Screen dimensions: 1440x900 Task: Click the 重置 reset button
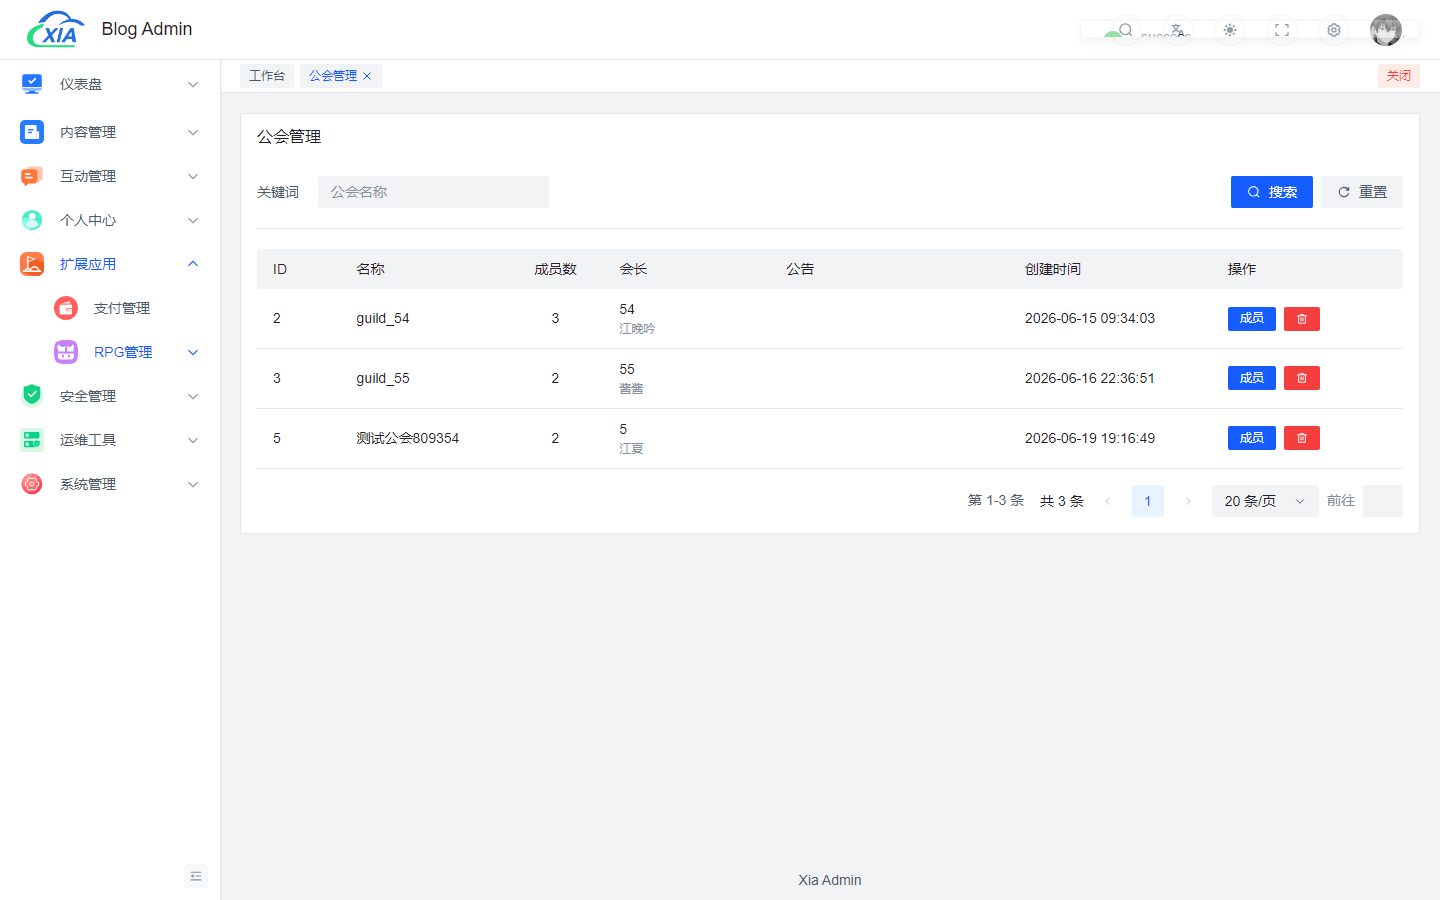[1362, 192]
